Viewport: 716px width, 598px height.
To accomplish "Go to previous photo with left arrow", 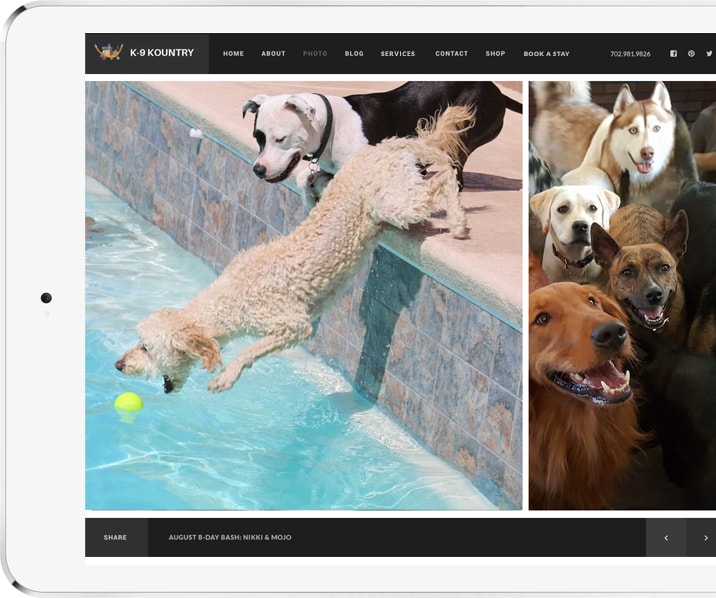I will 666,538.
